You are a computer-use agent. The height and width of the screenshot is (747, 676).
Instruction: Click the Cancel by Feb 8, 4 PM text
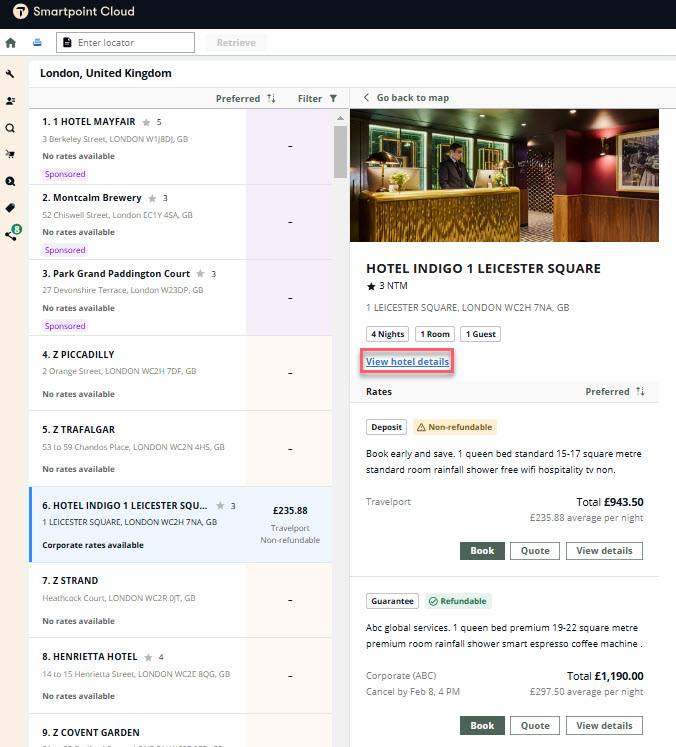413,692
